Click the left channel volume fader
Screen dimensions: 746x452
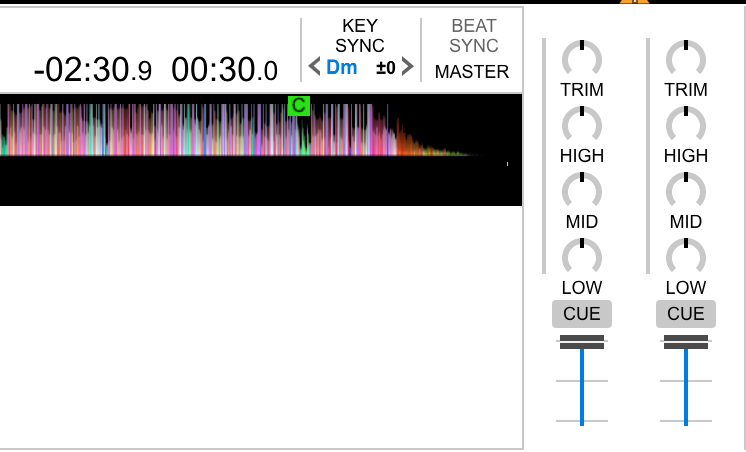point(582,343)
